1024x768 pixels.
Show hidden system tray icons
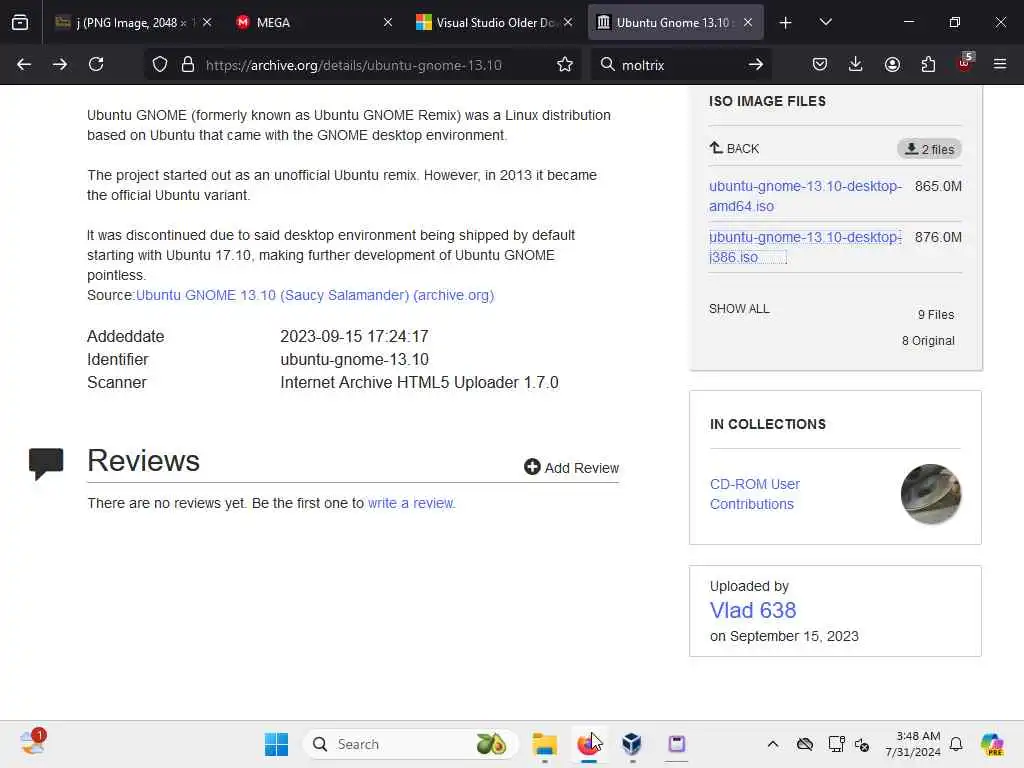773,744
